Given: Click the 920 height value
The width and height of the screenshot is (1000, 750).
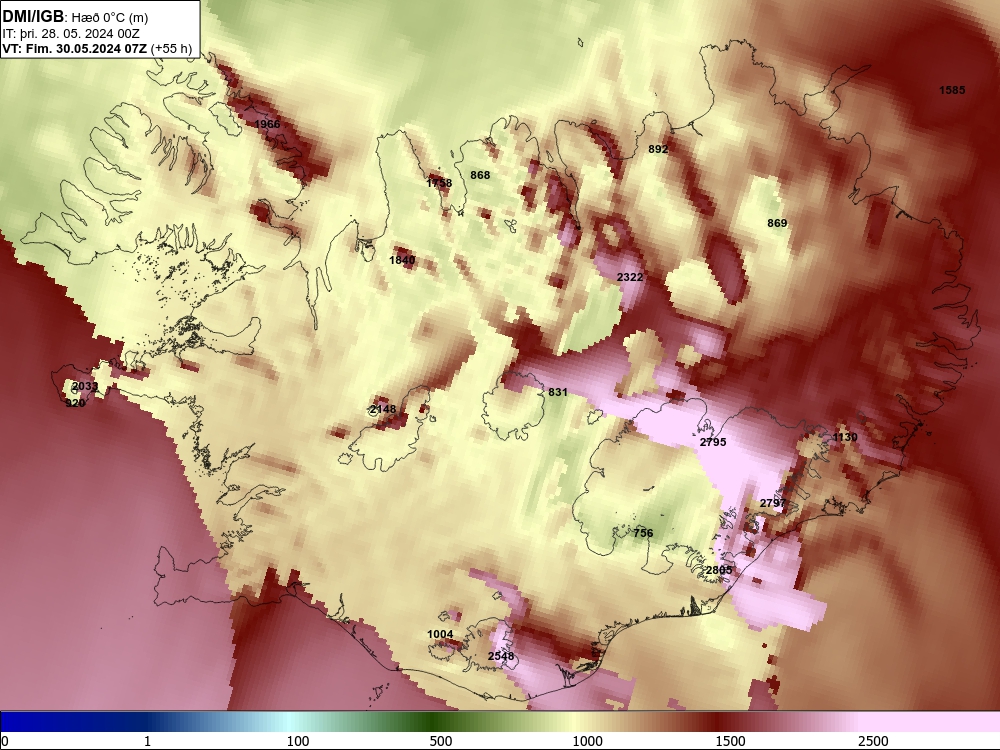Looking at the screenshot, I should pos(75,402).
